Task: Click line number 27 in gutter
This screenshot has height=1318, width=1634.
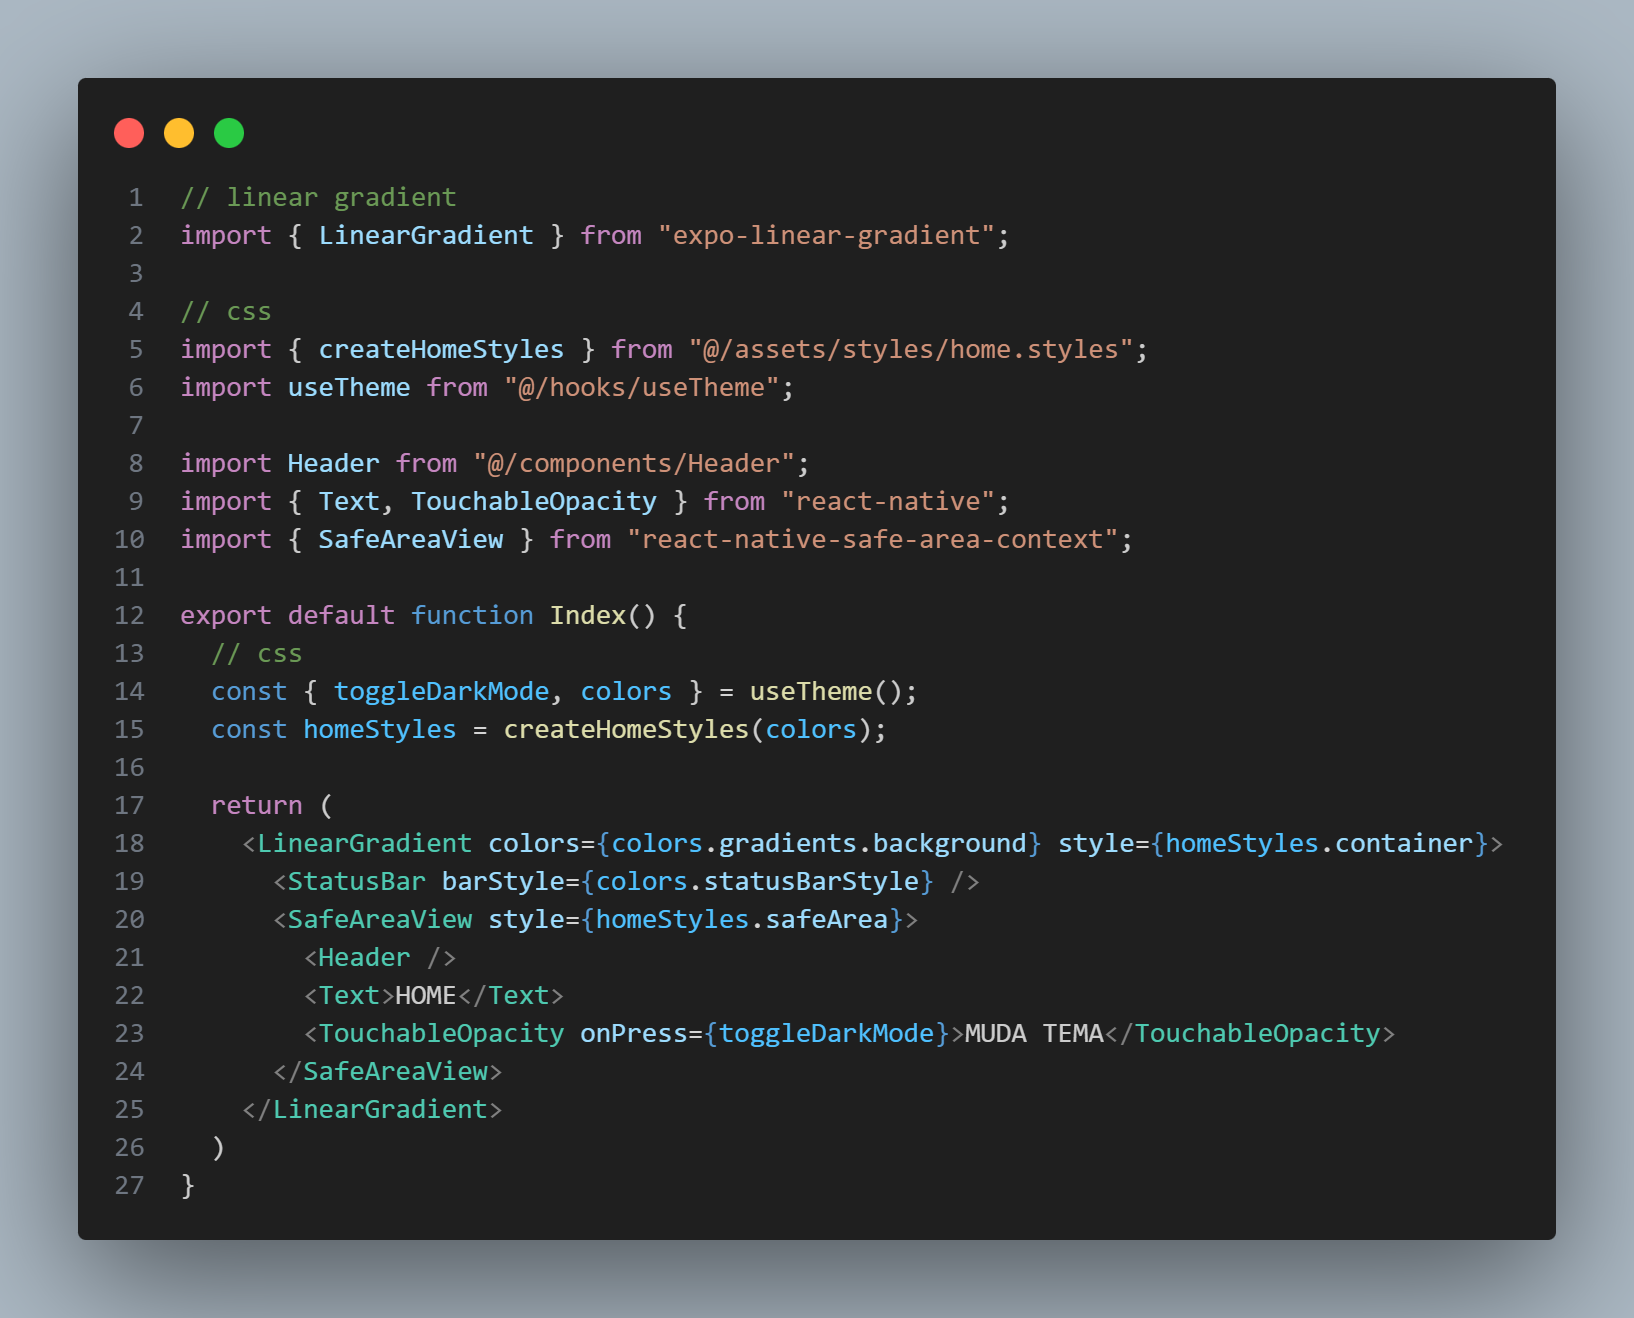Action: 129,1185
